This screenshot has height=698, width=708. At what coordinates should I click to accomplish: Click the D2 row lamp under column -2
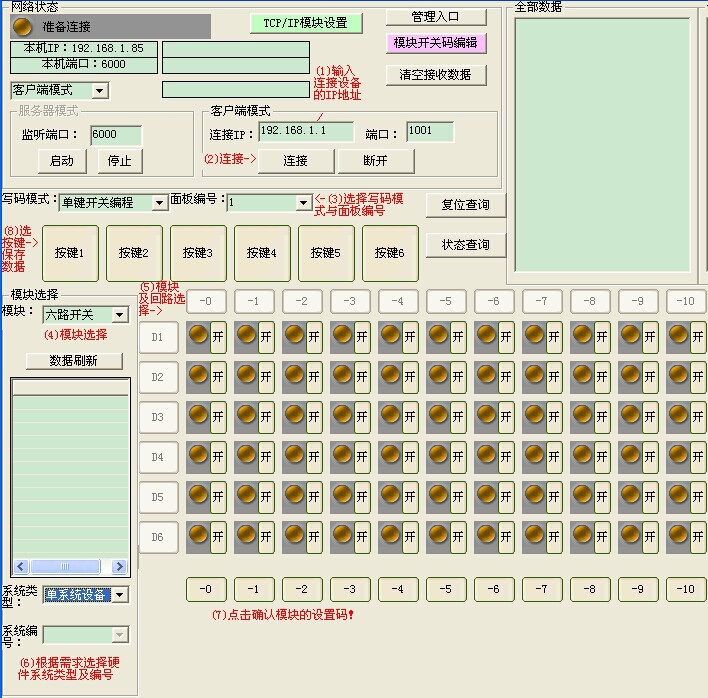[294, 375]
